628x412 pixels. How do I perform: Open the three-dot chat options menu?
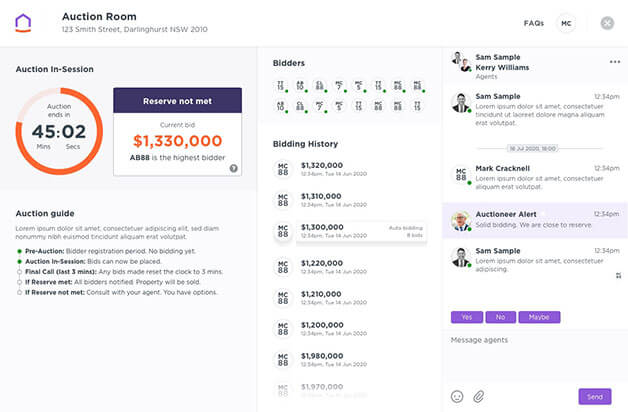[x=615, y=62]
